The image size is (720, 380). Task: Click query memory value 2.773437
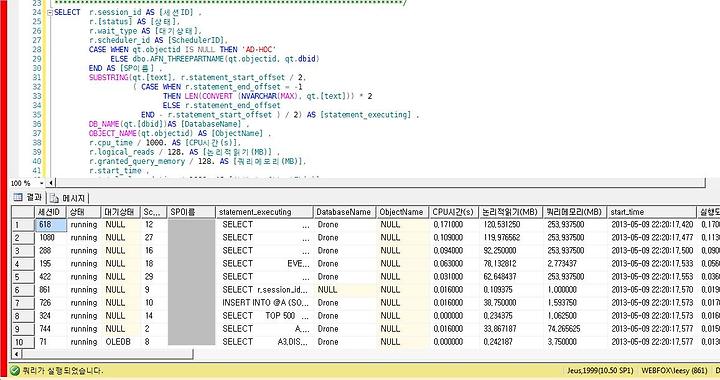[x=574, y=263]
